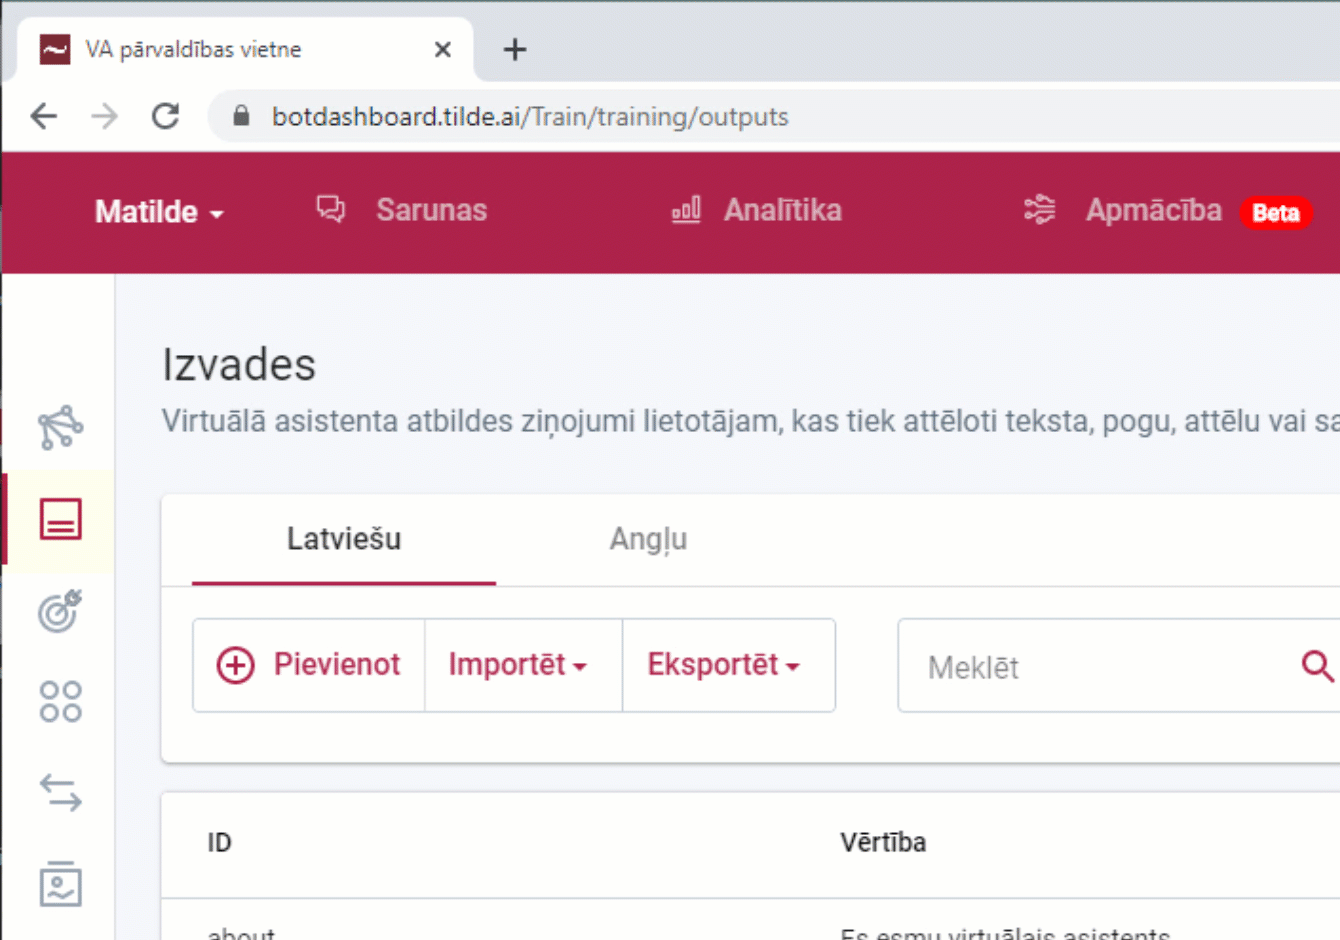Click the Apmācība training icon
1340x940 pixels.
1040,210
